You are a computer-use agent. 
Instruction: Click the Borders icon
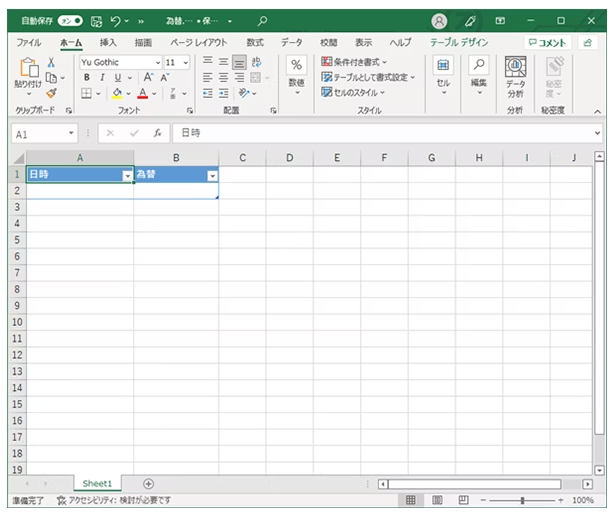coord(86,93)
